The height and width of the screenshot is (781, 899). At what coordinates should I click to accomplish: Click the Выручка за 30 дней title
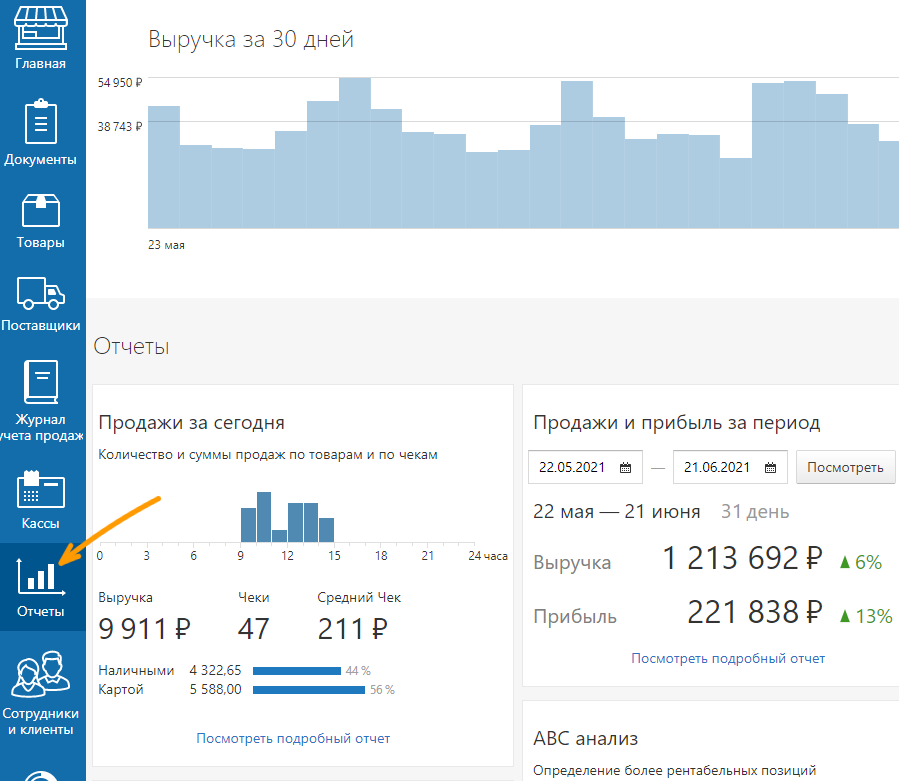(x=251, y=40)
